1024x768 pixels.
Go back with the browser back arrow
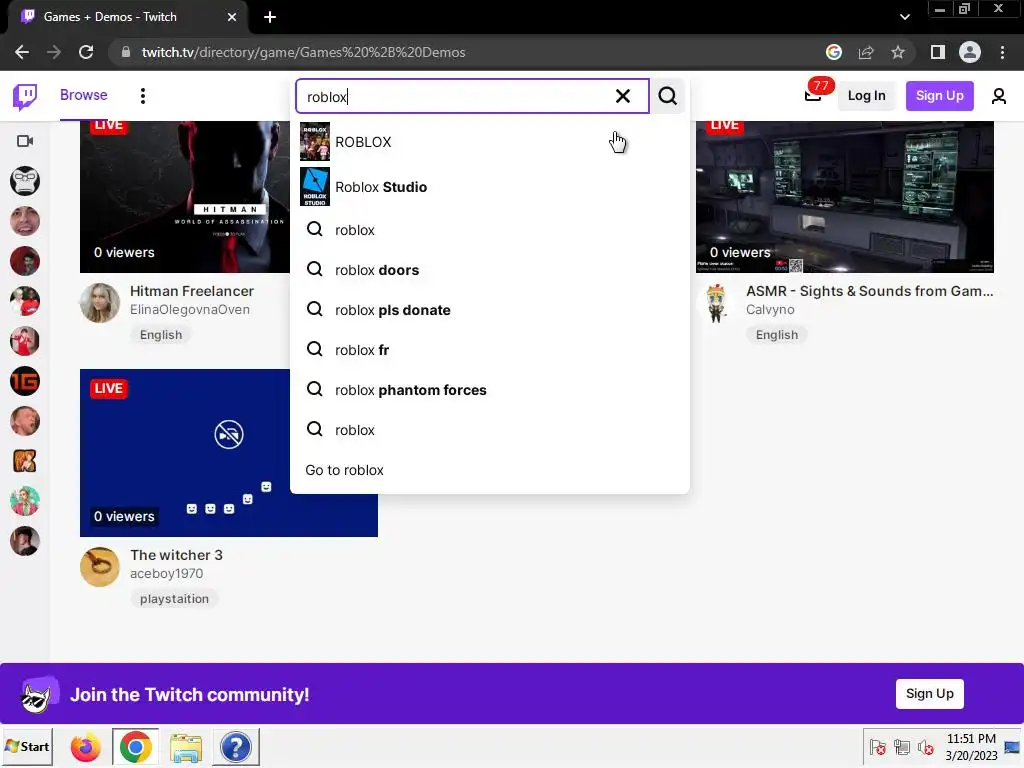22,52
